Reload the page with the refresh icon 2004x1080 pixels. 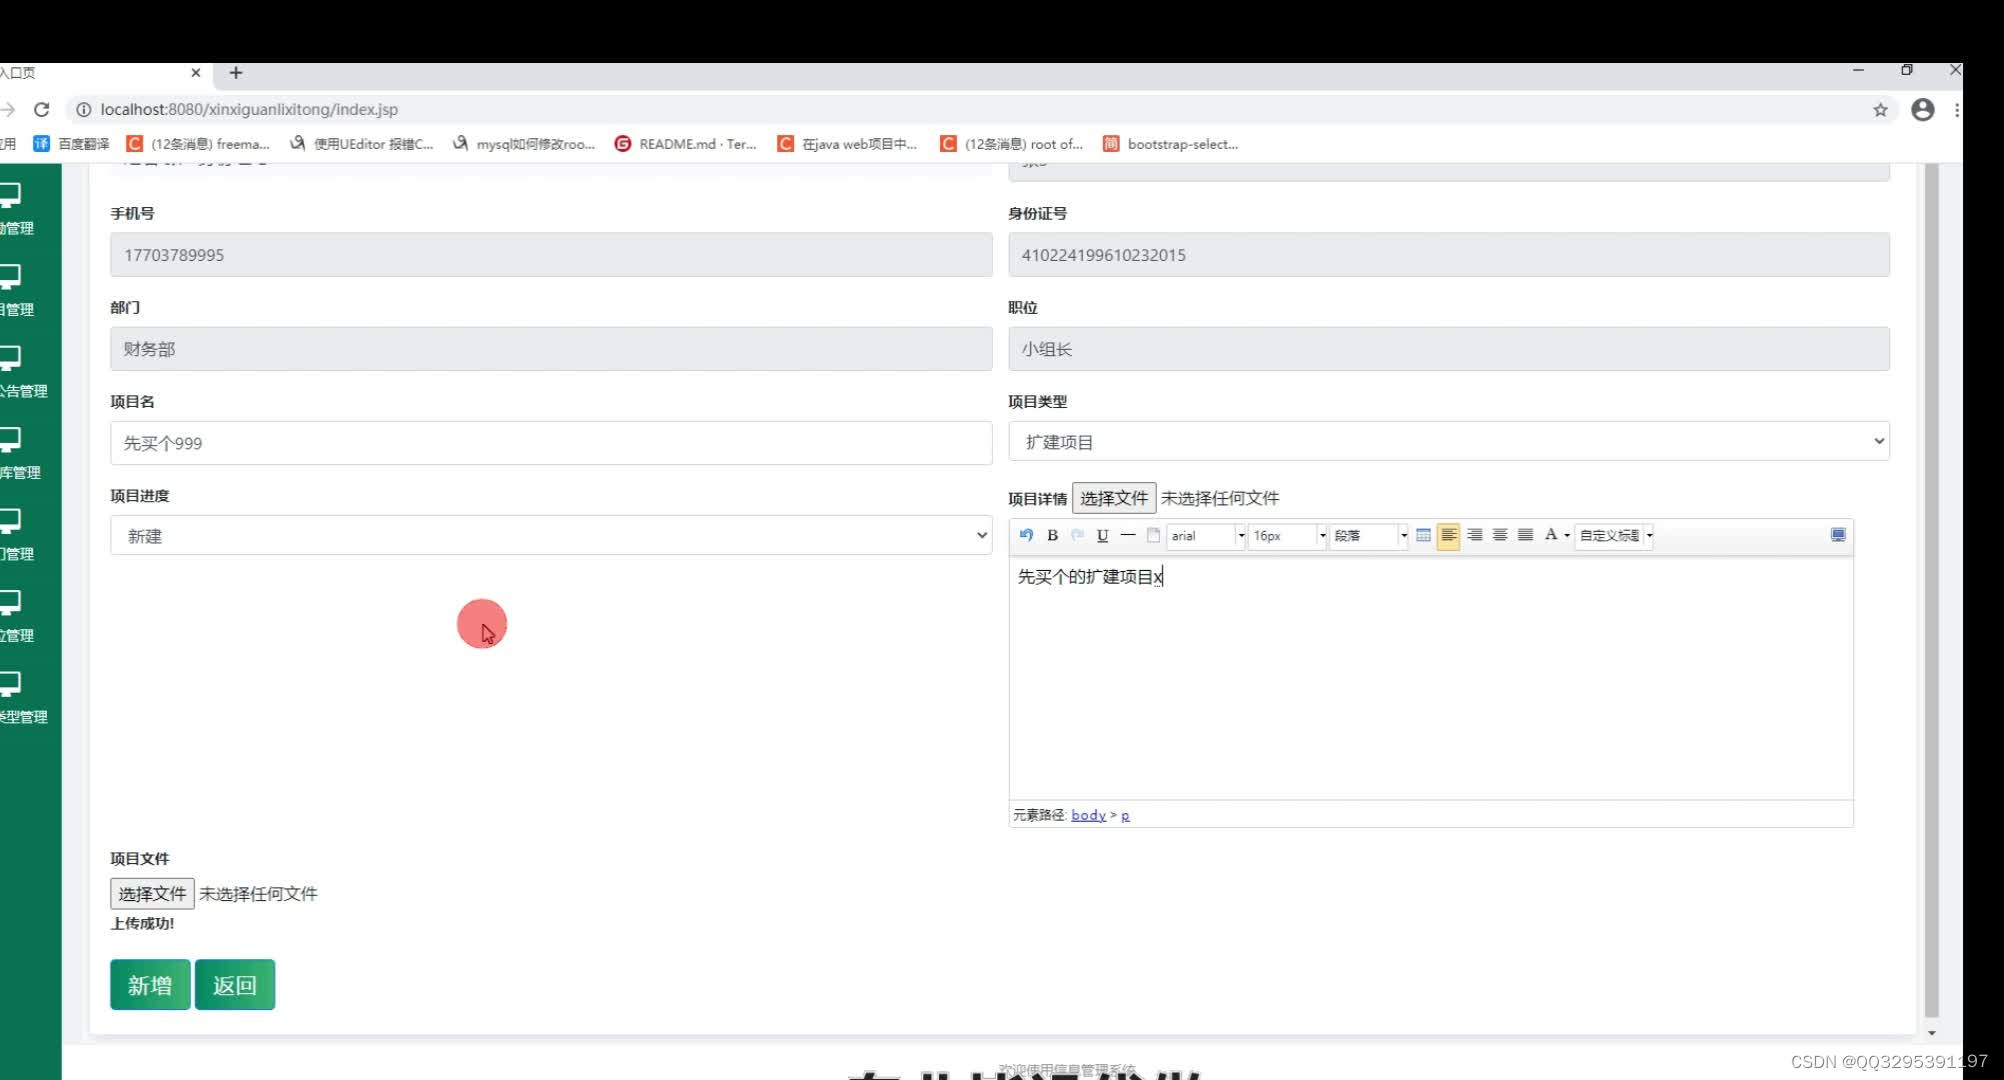point(41,109)
